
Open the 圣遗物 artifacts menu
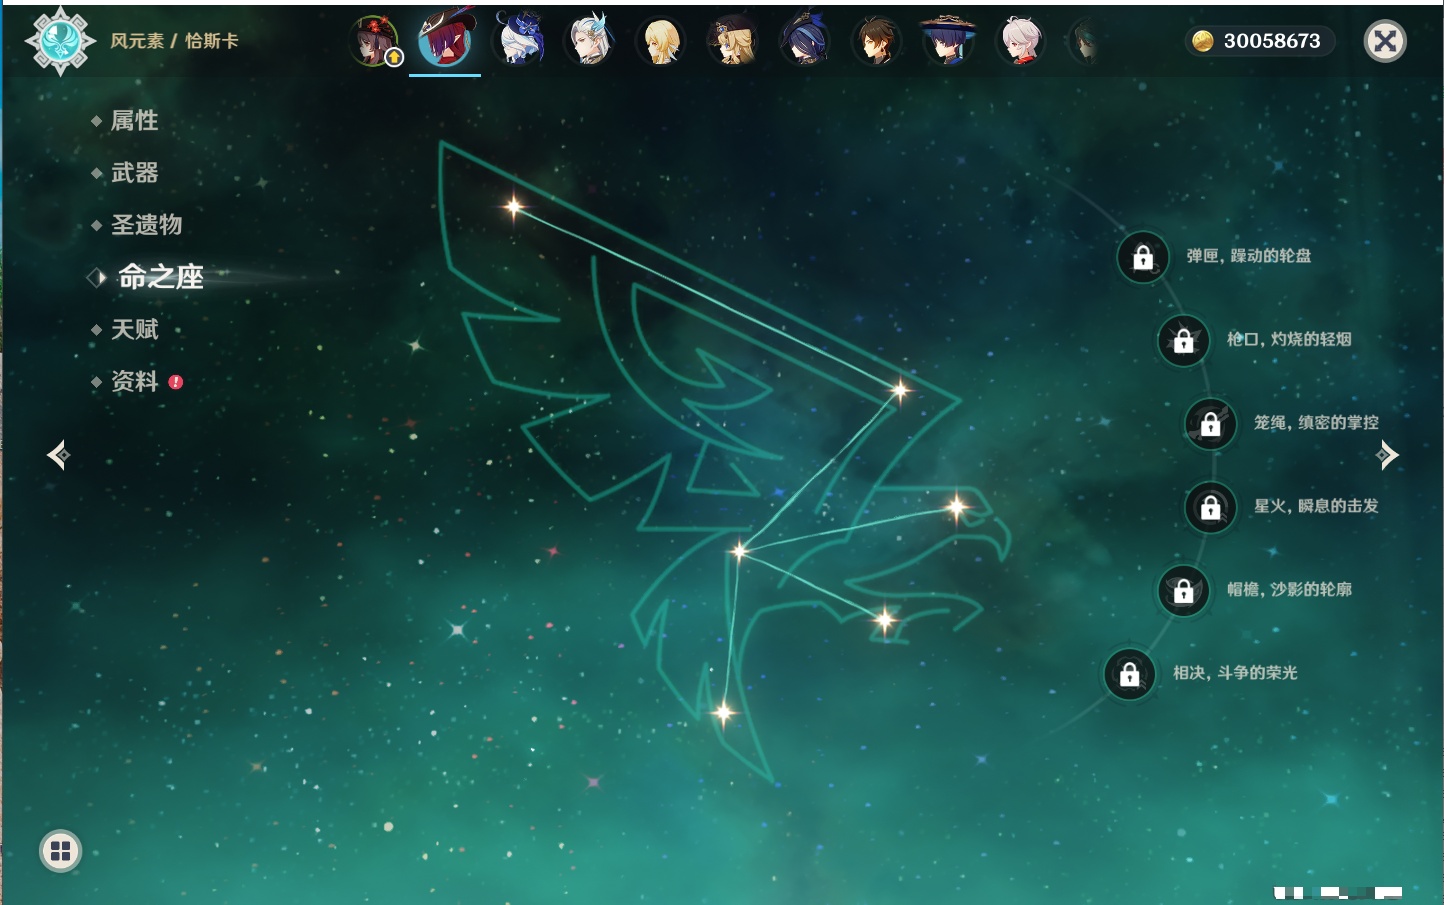146,225
